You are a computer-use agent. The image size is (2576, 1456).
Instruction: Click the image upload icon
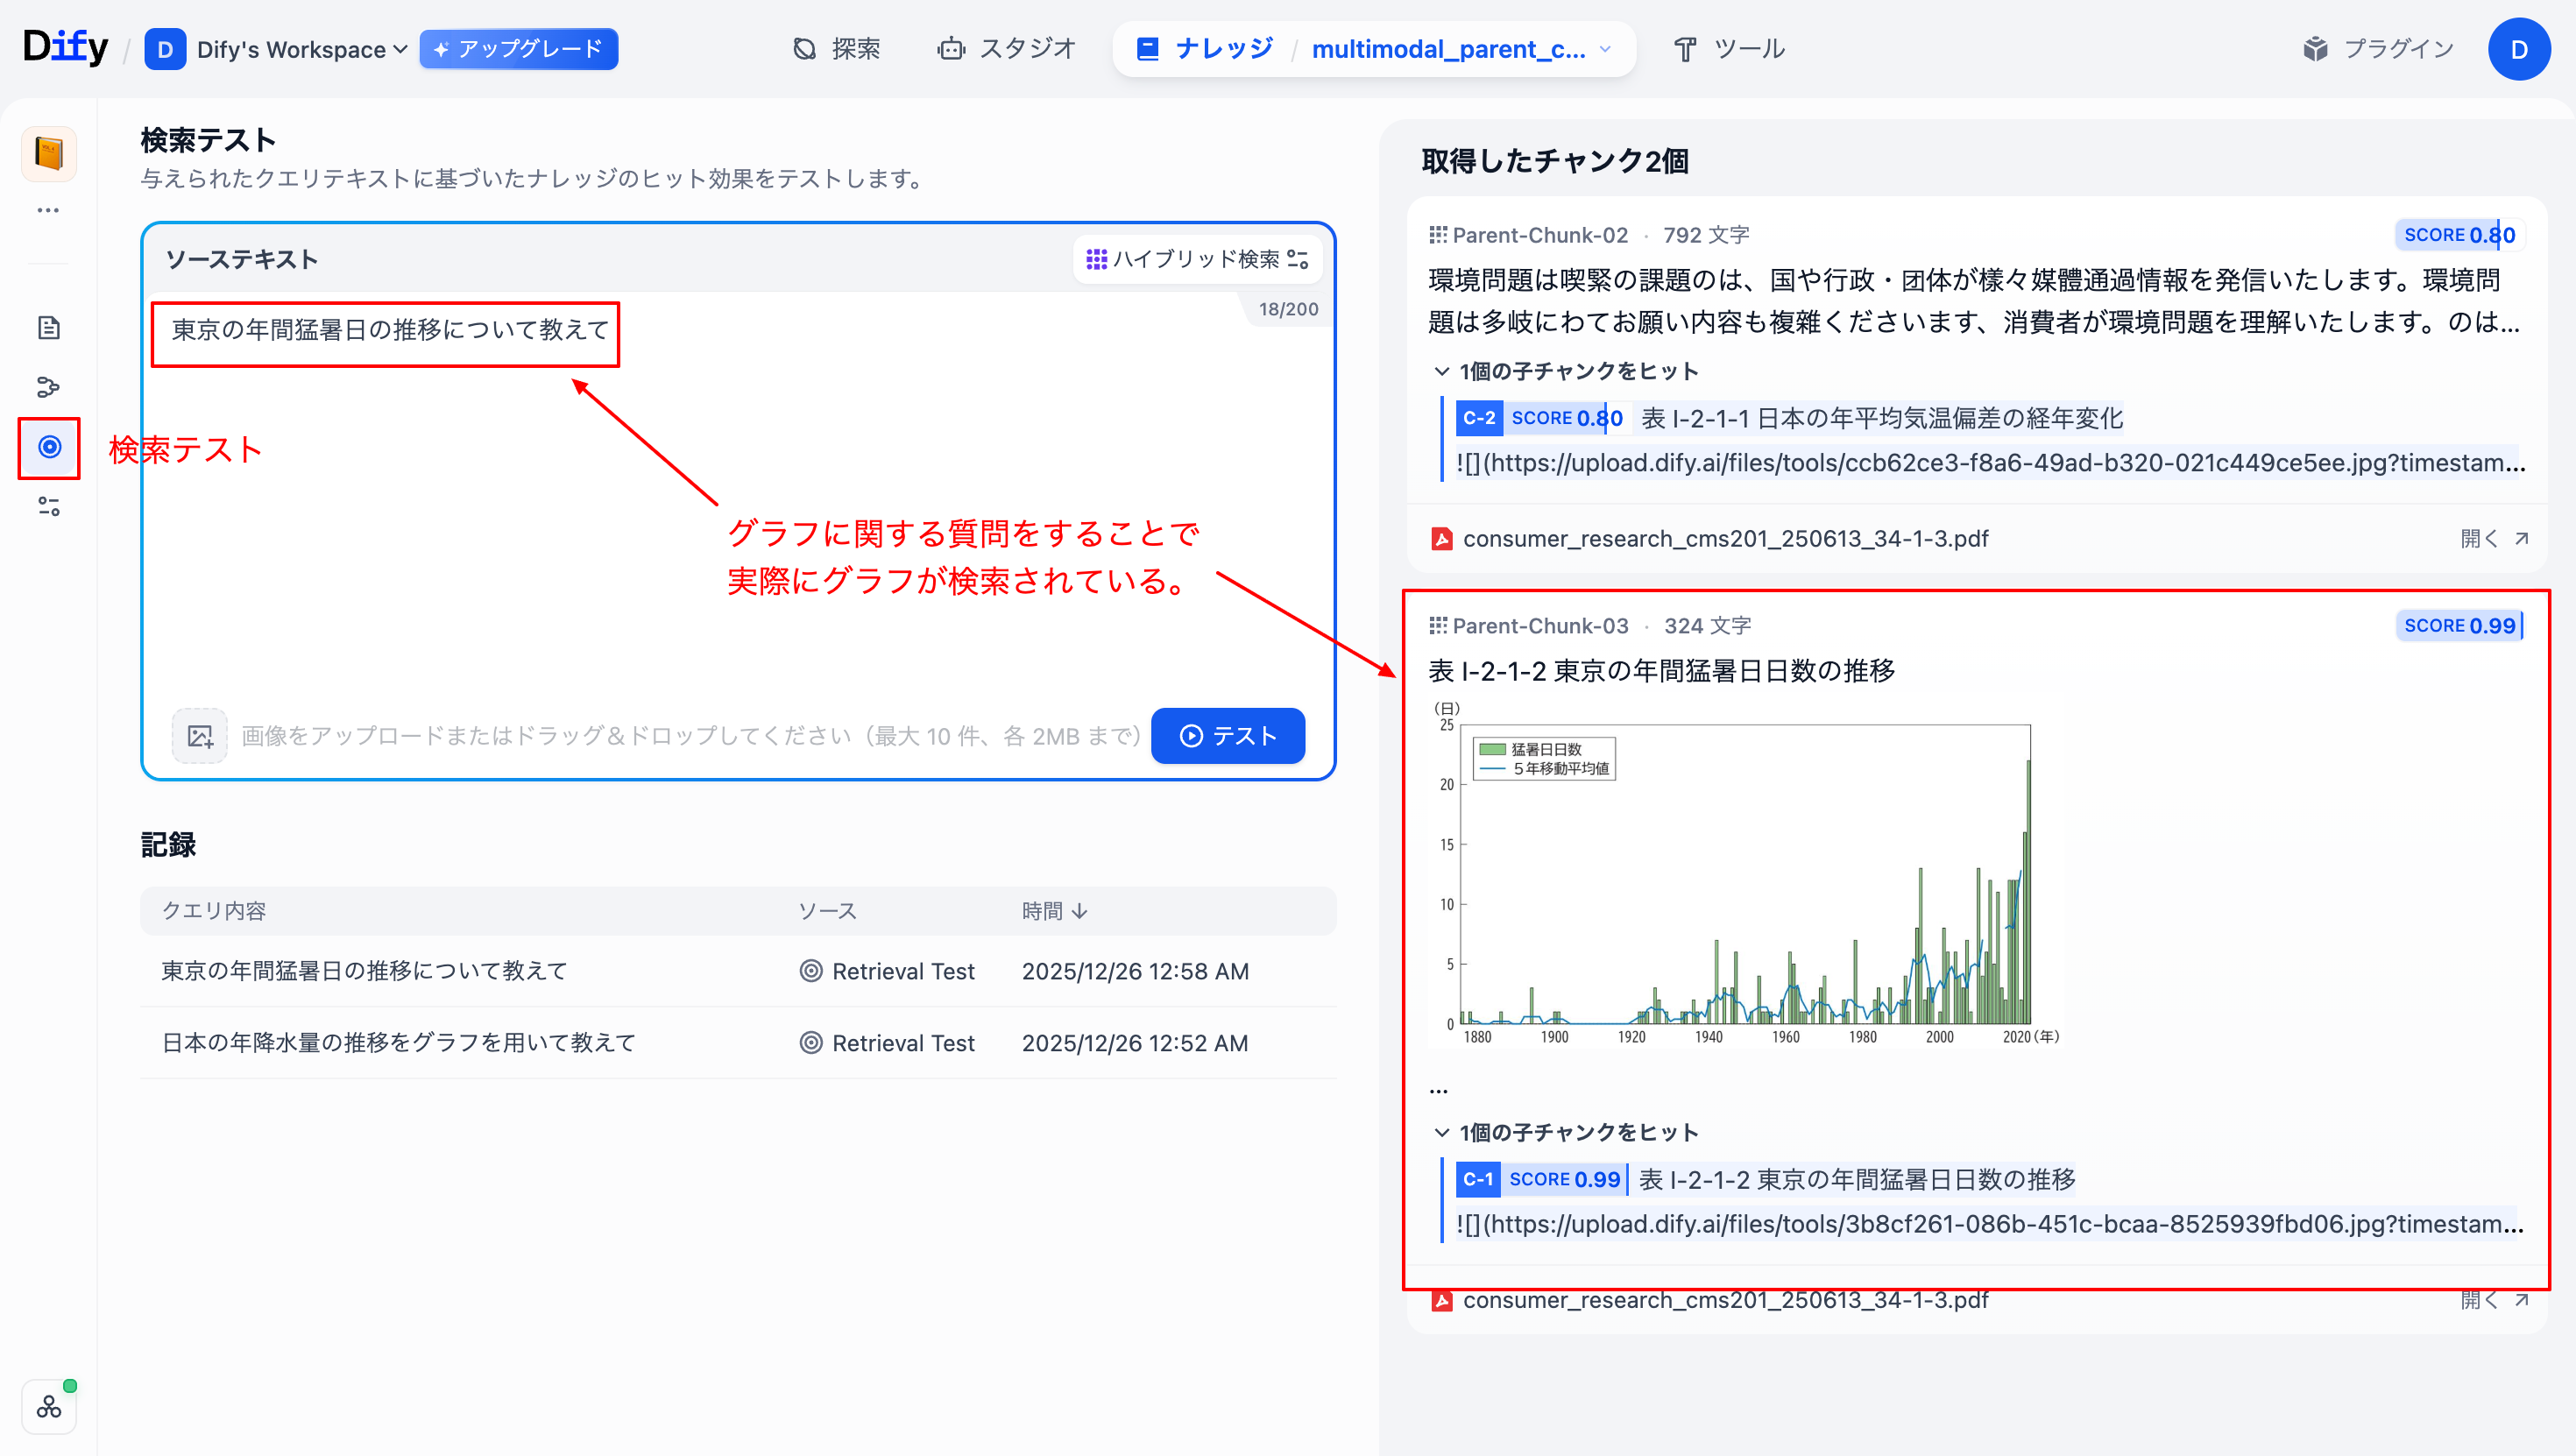click(200, 736)
